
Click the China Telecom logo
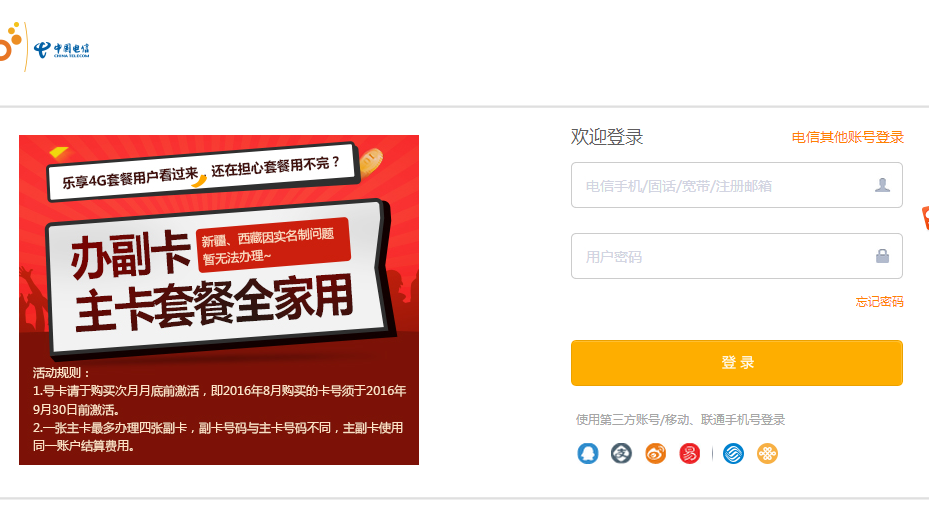[62, 50]
